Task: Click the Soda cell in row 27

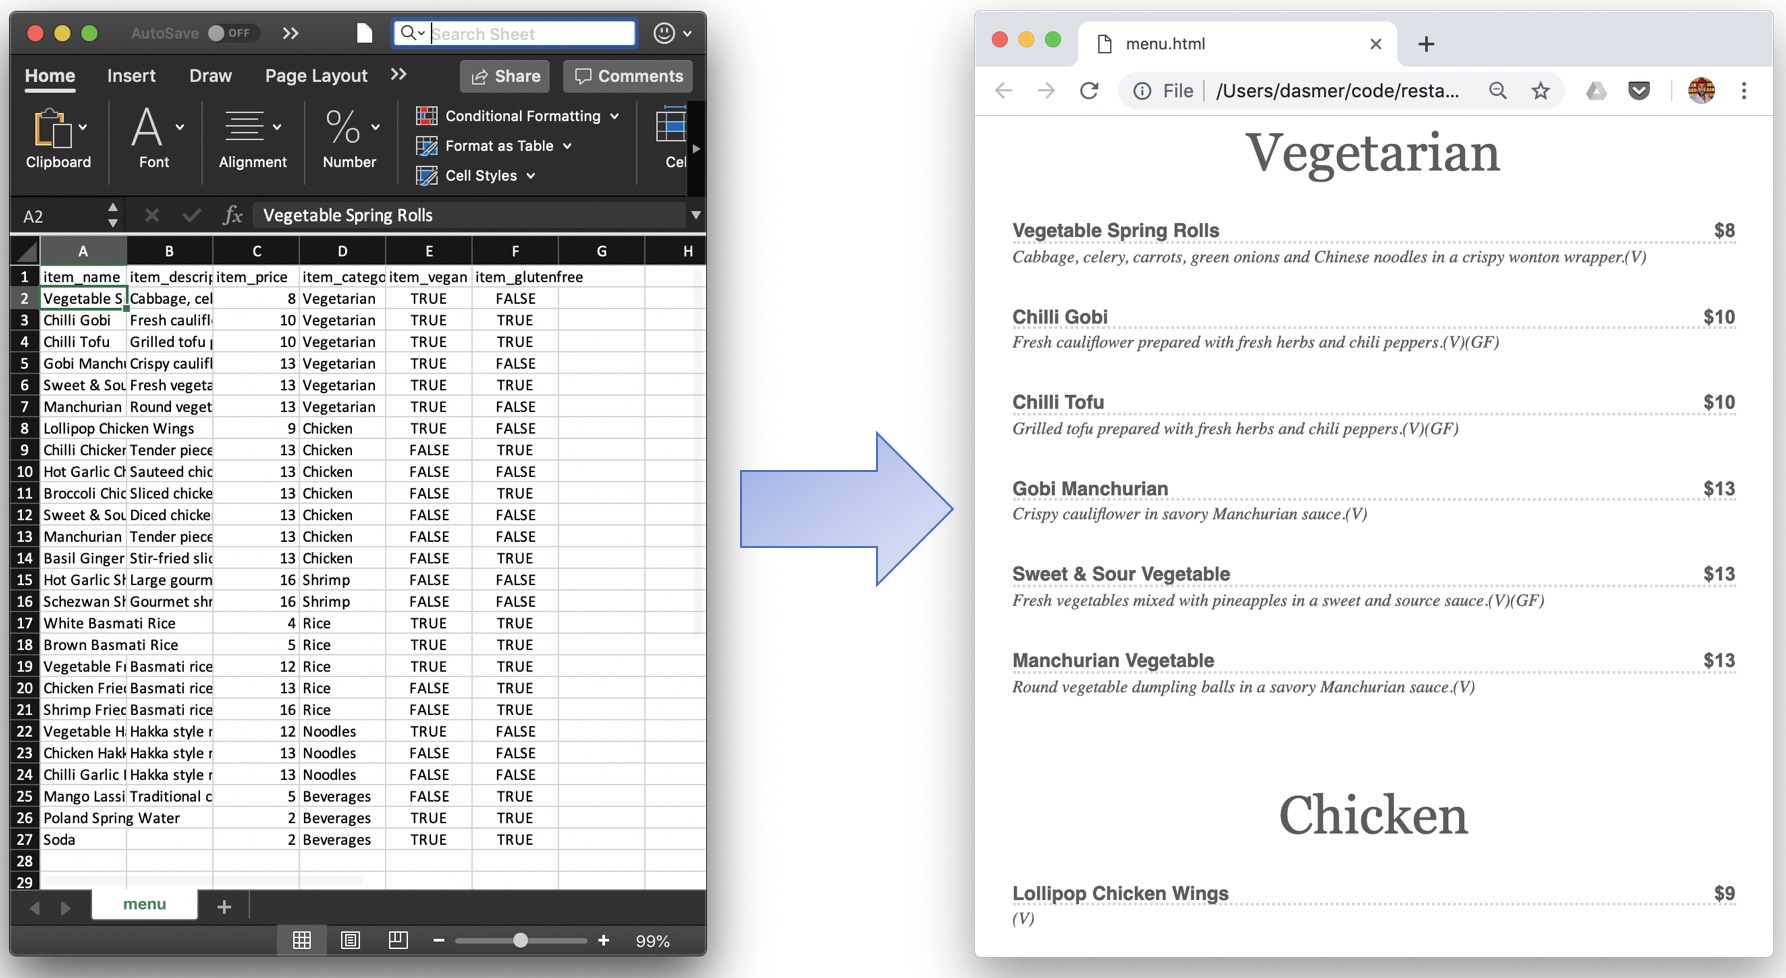Action: click(x=83, y=840)
